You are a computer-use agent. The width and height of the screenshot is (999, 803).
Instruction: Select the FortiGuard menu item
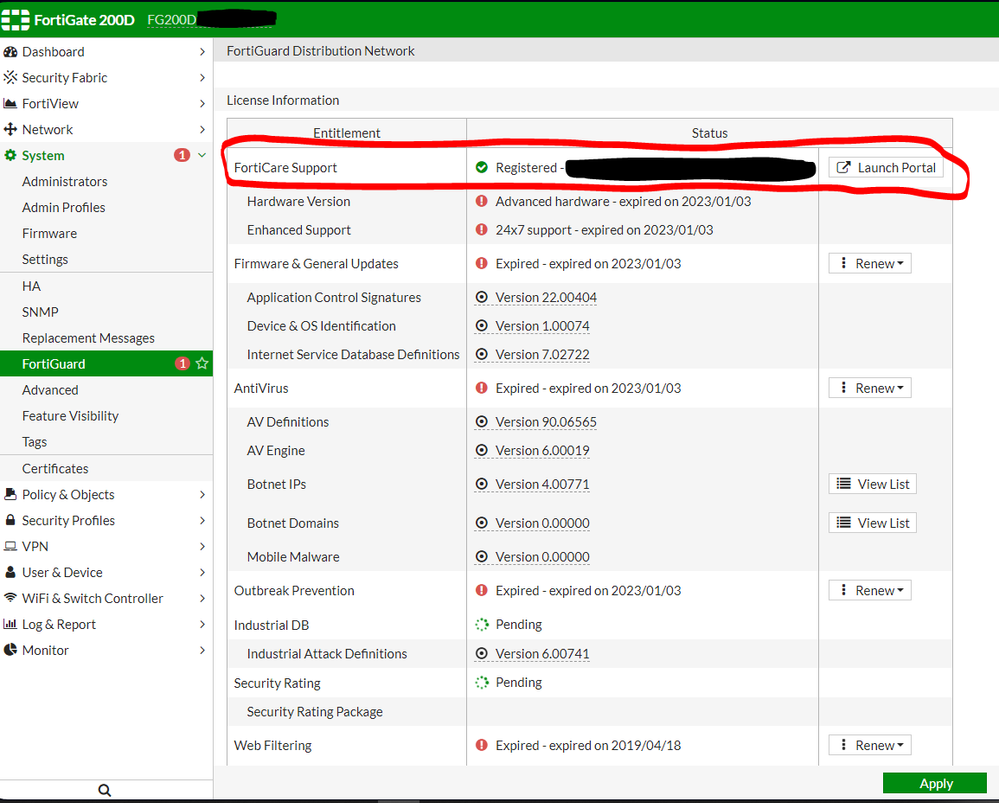pyautogui.click(x=106, y=363)
